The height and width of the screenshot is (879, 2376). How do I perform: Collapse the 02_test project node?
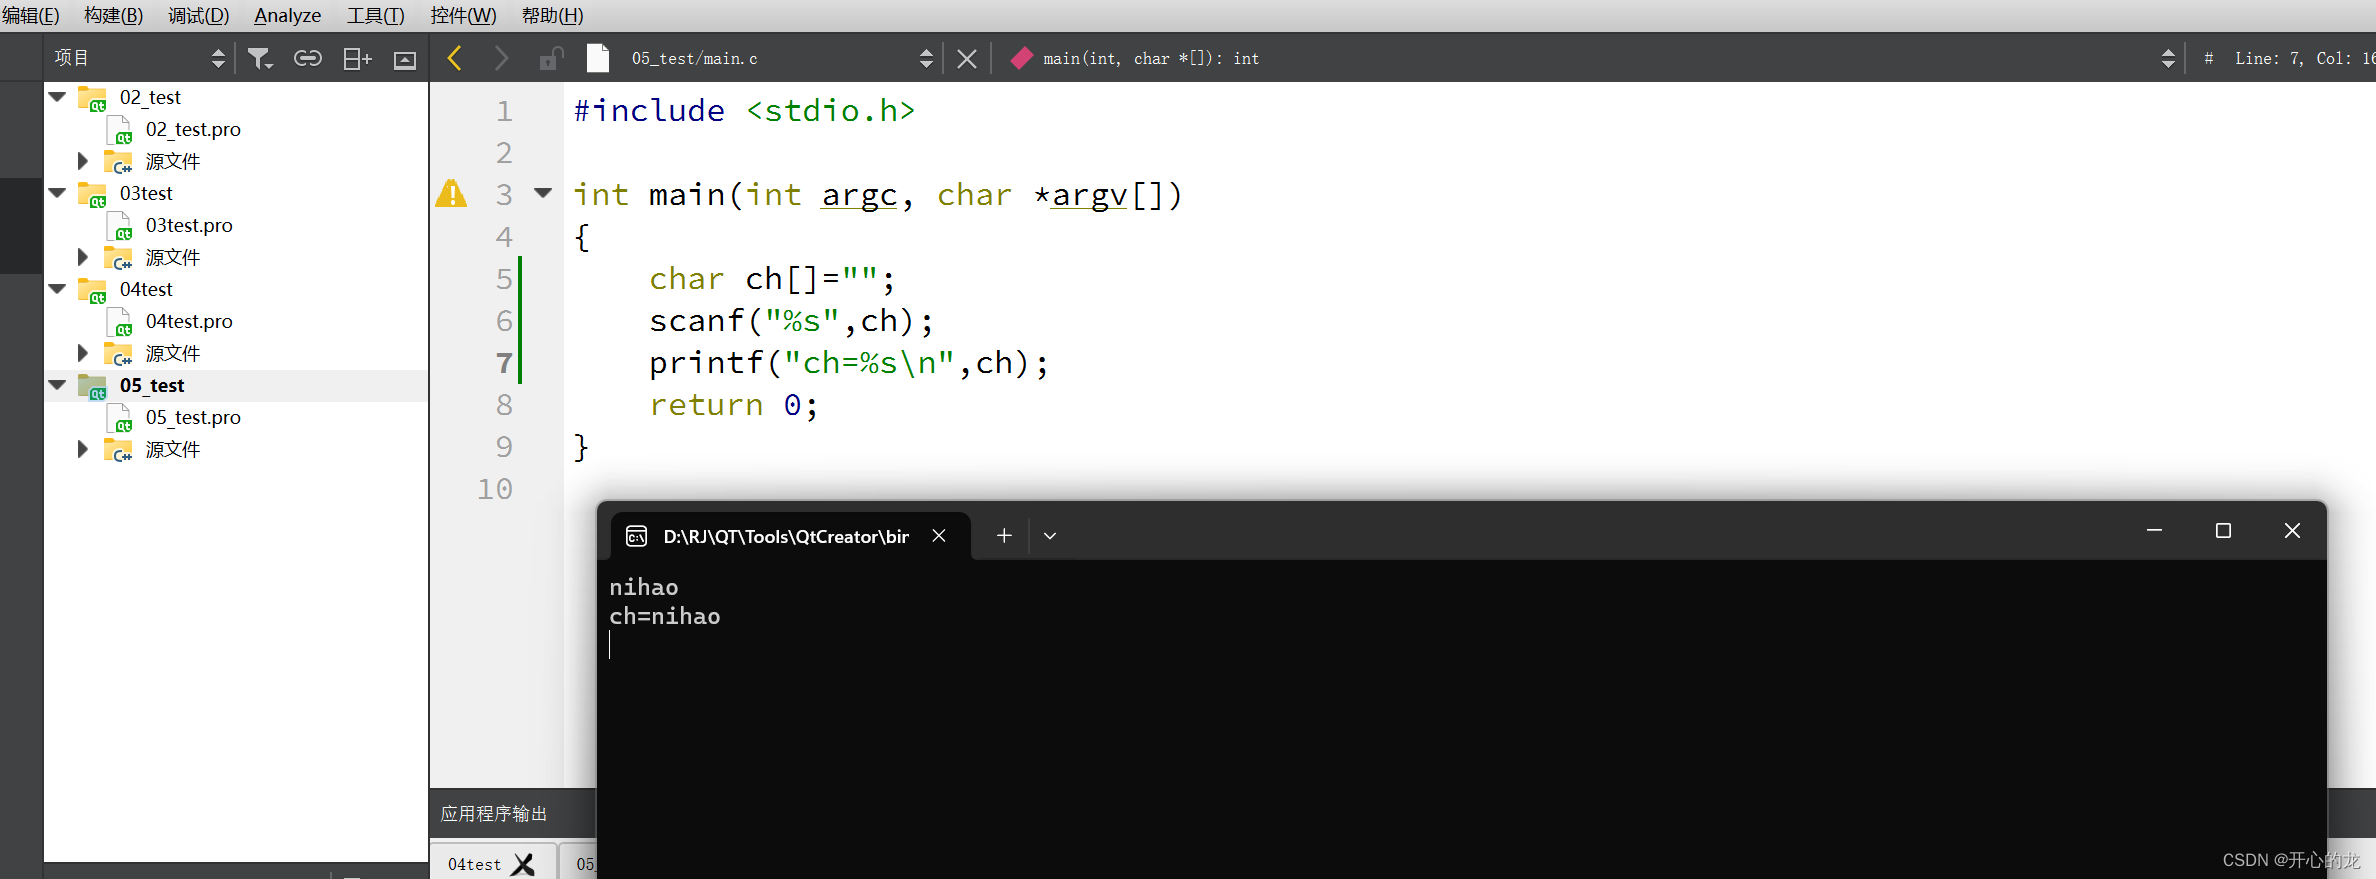tap(58, 97)
